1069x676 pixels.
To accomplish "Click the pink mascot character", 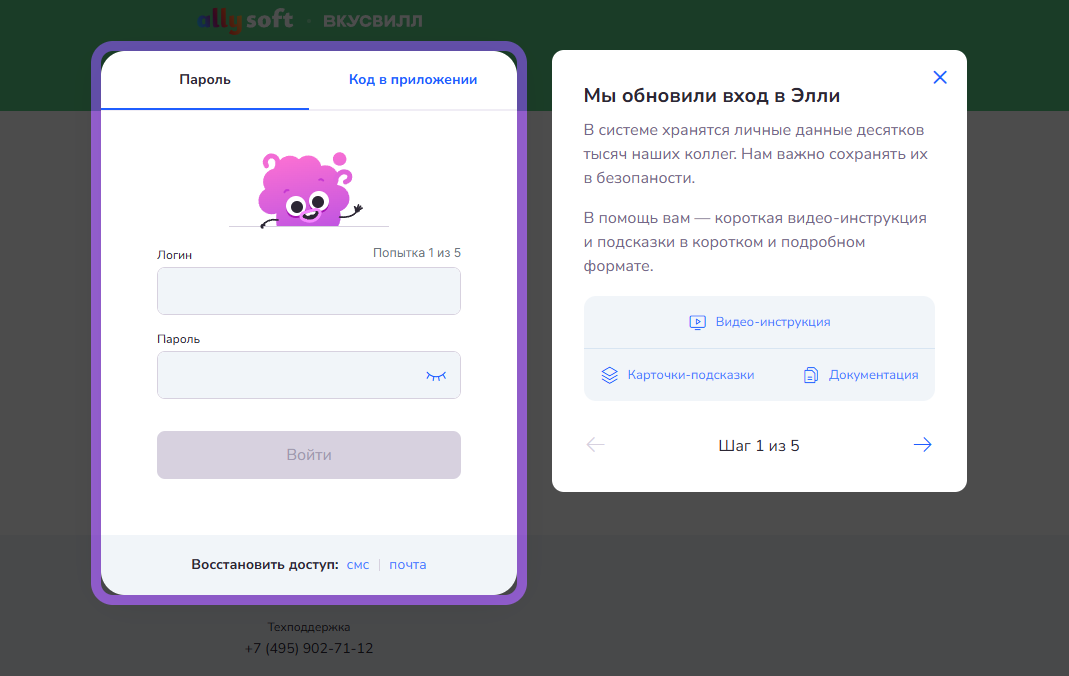I will click(304, 190).
